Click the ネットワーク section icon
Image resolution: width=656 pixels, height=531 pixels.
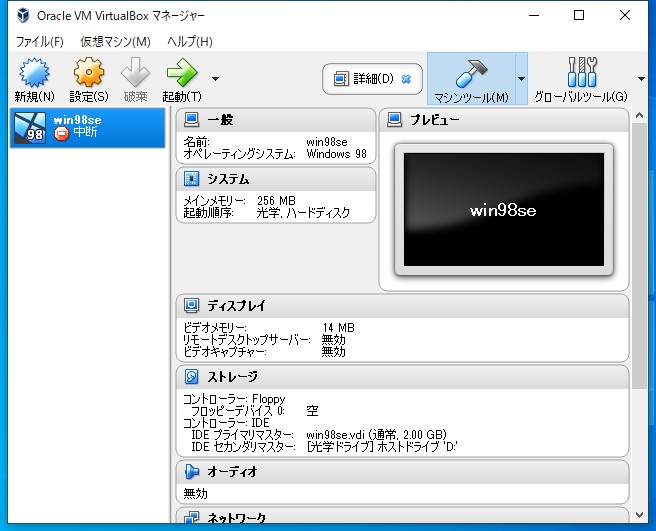click(192, 517)
